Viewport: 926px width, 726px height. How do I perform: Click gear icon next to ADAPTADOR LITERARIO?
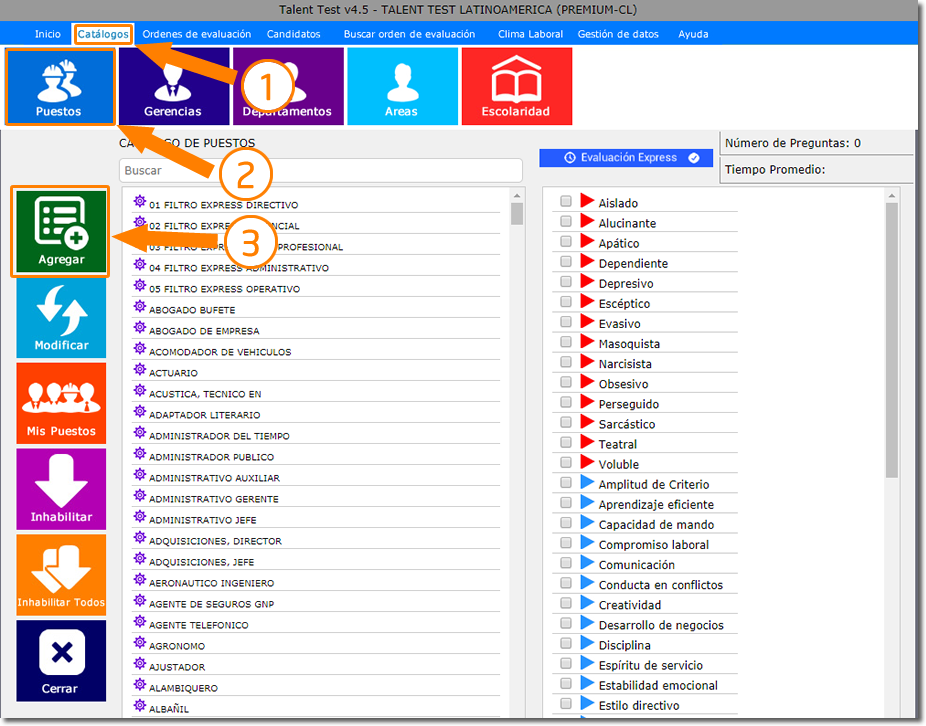pyautogui.click(x=139, y=412)
